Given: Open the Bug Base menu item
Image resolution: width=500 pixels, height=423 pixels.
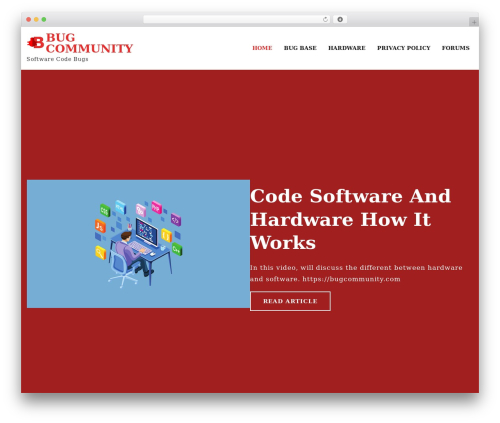Looking at the screenshot, I should [x=300, y=48].
